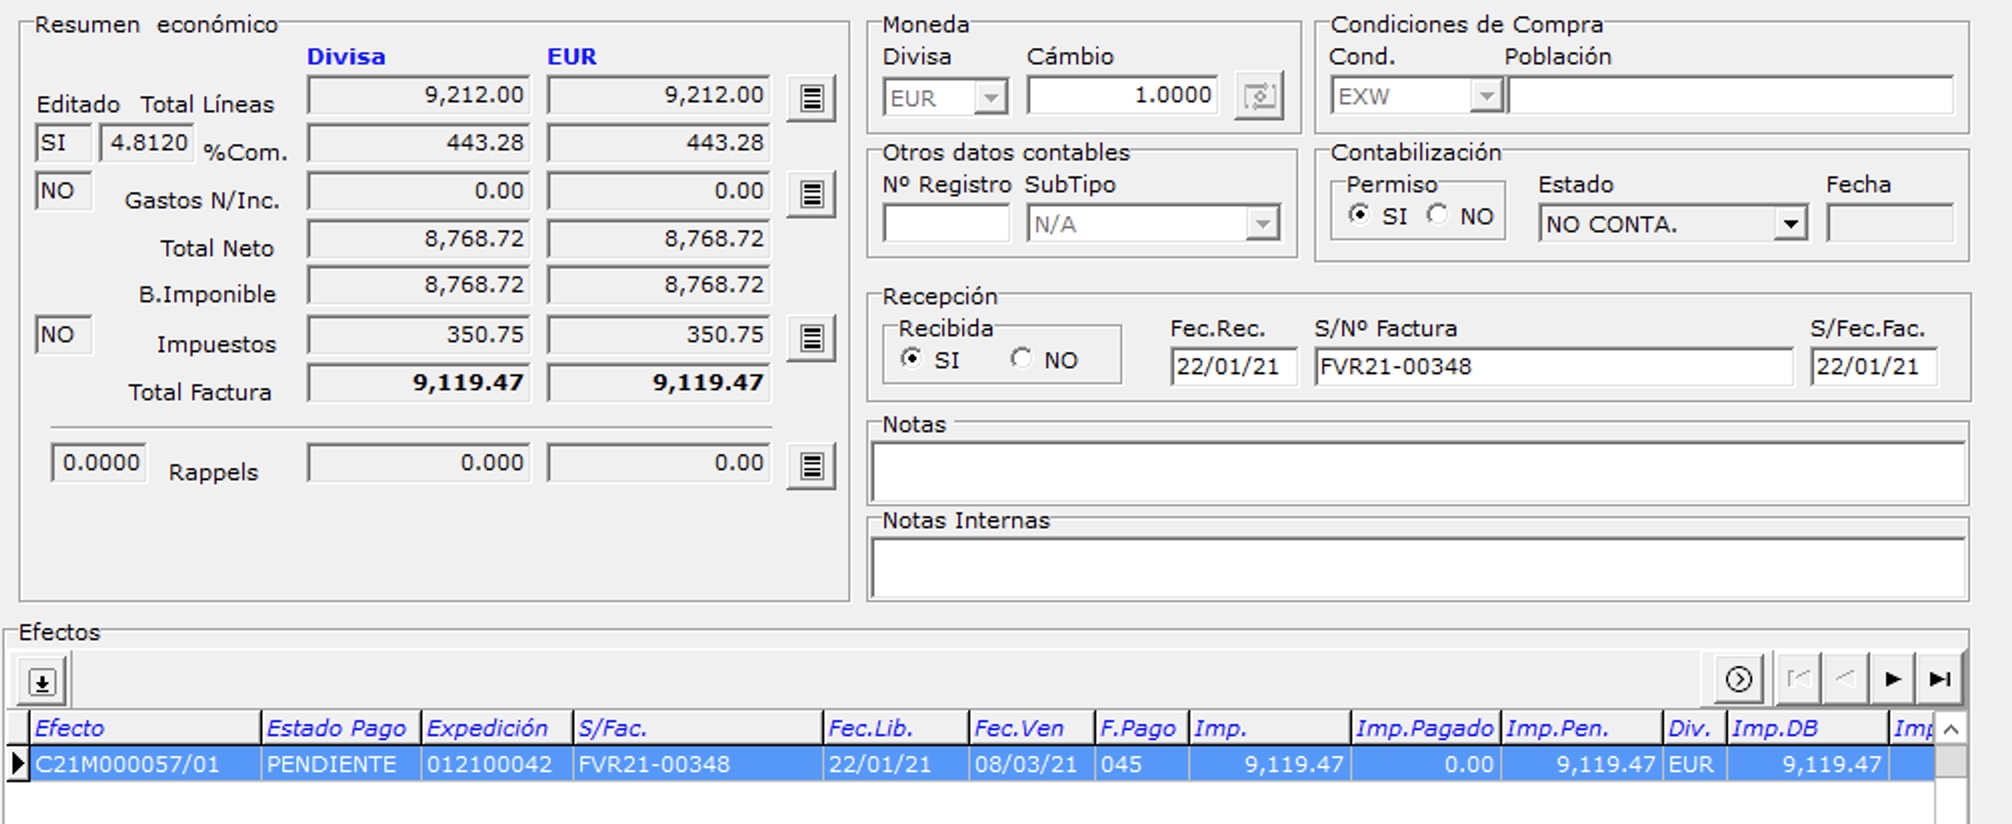Select NO under Recibida
Screen dimensions: 2012x824
[x=1021, y=358]
